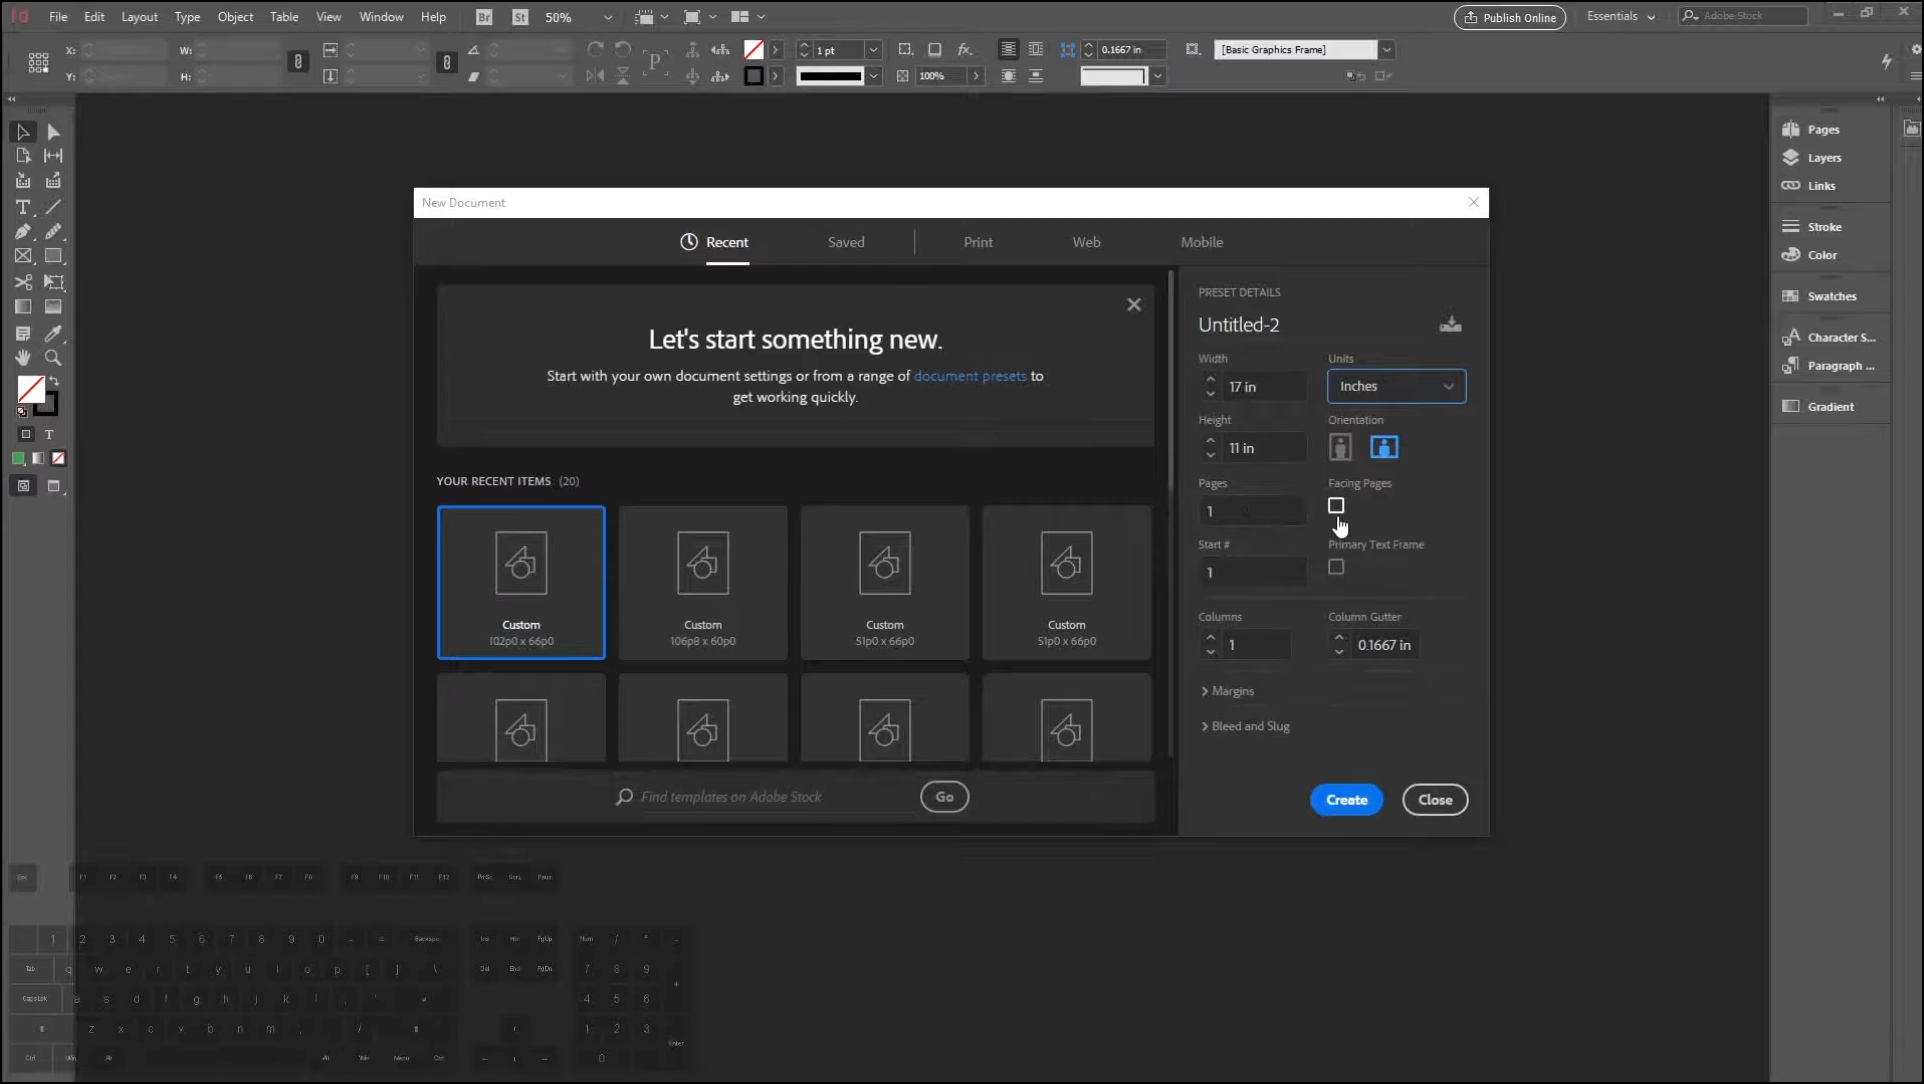Viewport: 1924px width, 1084px height.
Task: Select the Type tool in toolbox
Action: [x=23, y=207]
